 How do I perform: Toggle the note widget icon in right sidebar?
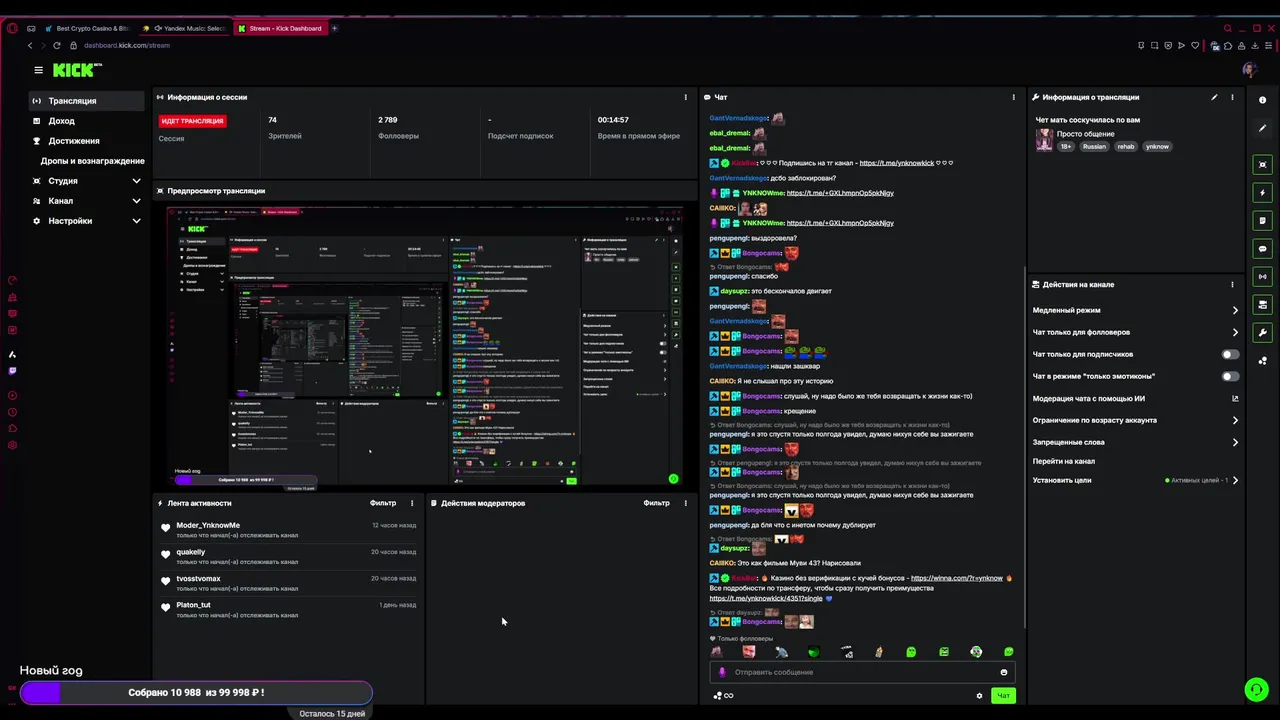coord(1263,220)
